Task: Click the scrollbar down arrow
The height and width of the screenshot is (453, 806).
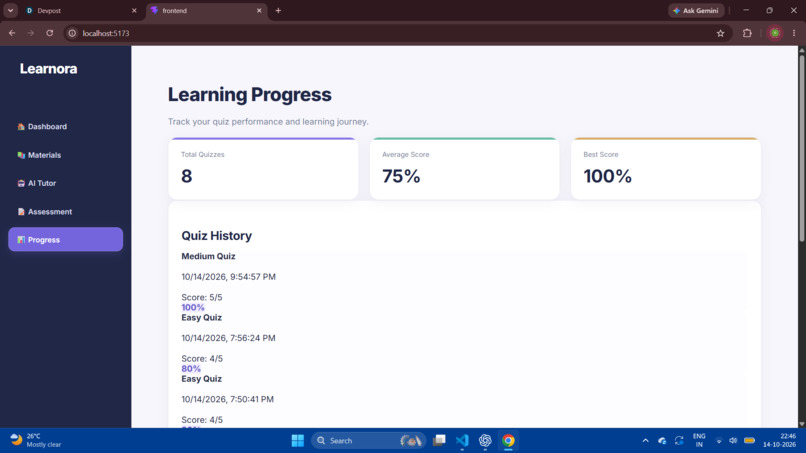Action: (x=801, y=424)
